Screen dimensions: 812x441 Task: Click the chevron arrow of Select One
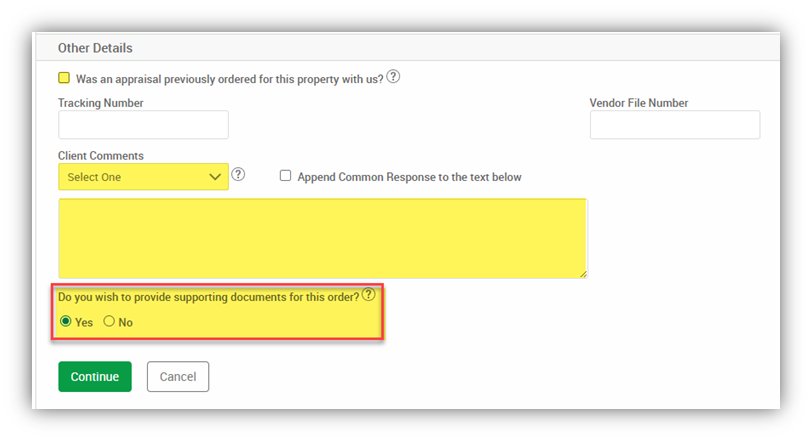click(x=215, y=177)
